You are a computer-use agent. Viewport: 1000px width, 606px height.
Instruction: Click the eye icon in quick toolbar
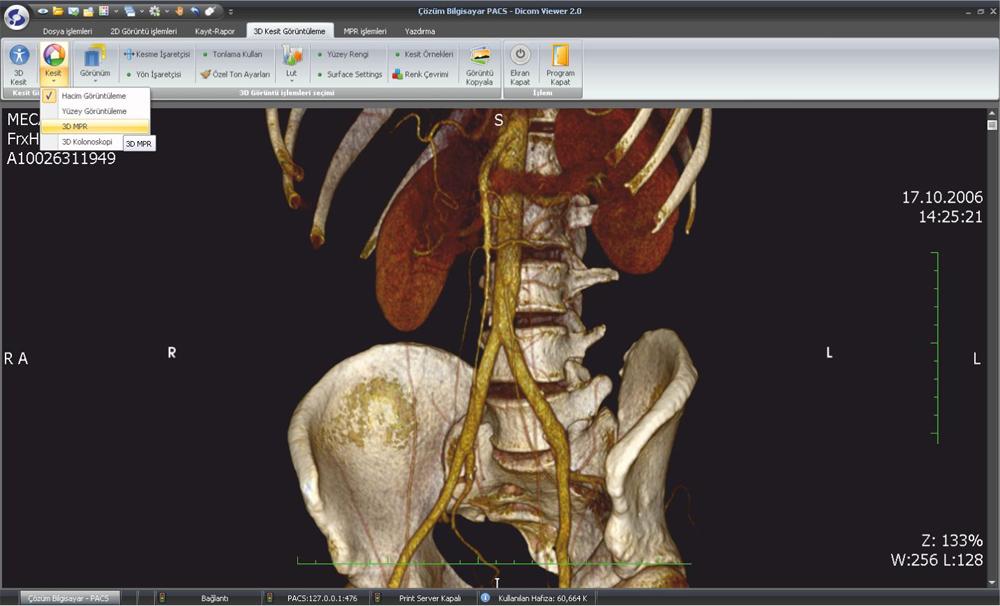(43, 11)
